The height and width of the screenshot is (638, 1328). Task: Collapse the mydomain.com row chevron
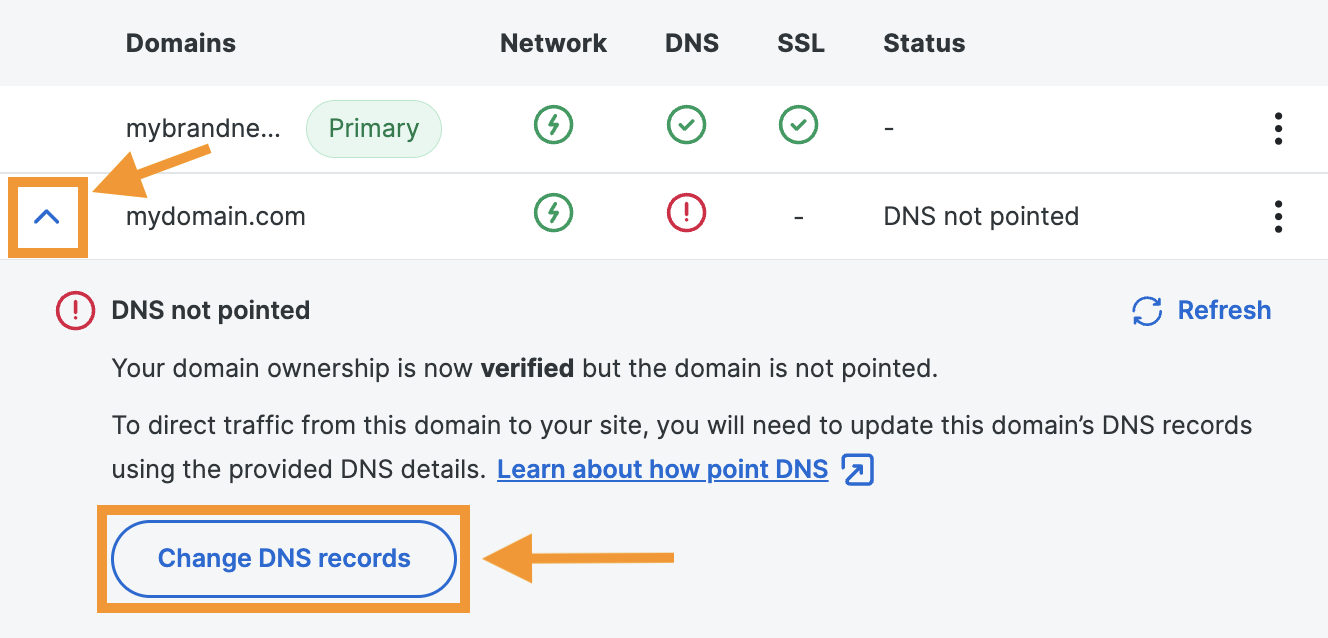click(47, 216)
